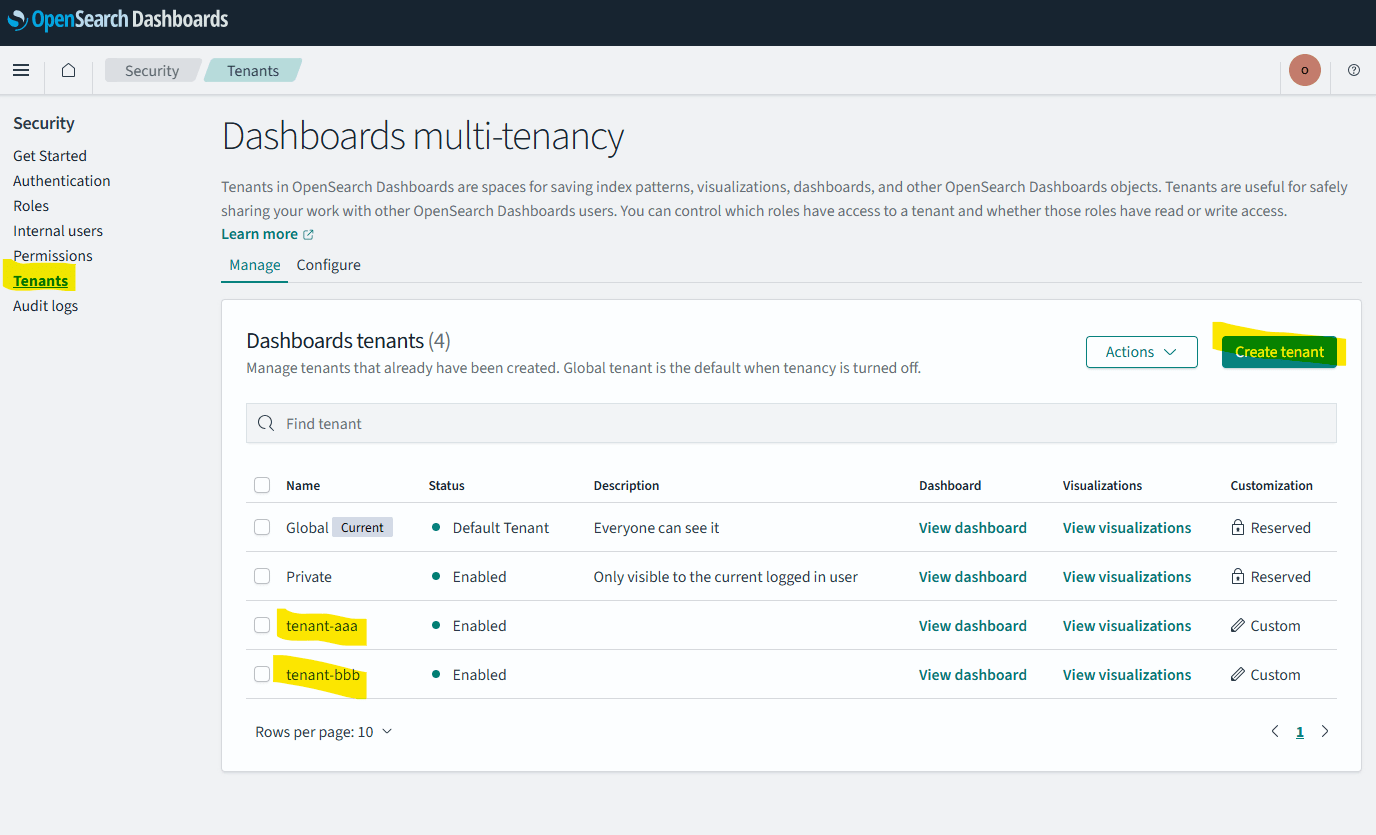Check the tenant-bbb checkbox
This screenshot has width=1376, height=835.
click(x=262, y=674)
